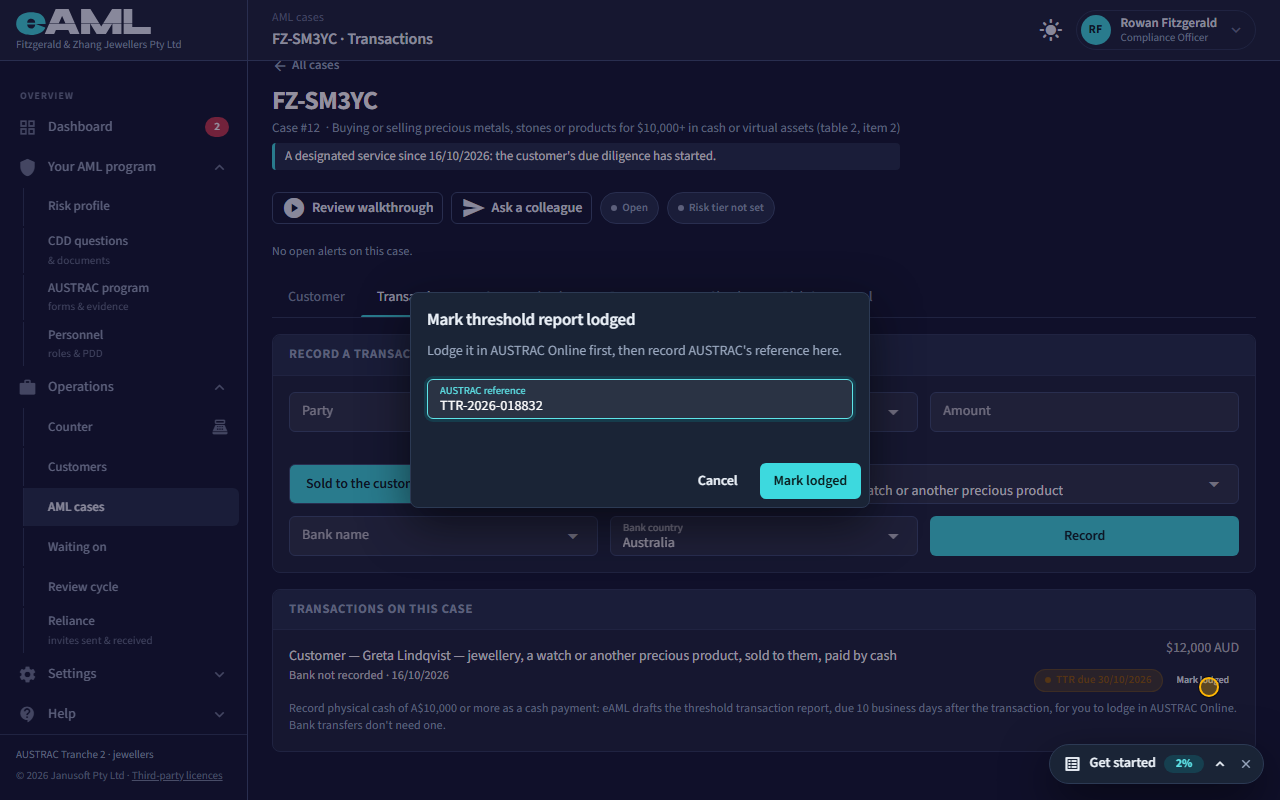Image resolution: width=1280 pixels, height=800 pixels.
Task: Click the Greta Lindqvist transaction description
Action: pos(593,656)
